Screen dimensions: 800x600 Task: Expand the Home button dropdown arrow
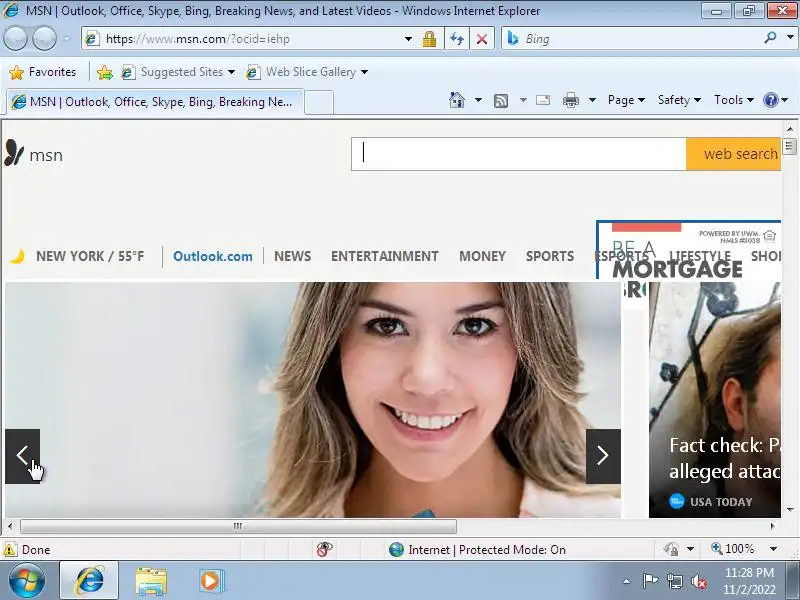(478, 100)
